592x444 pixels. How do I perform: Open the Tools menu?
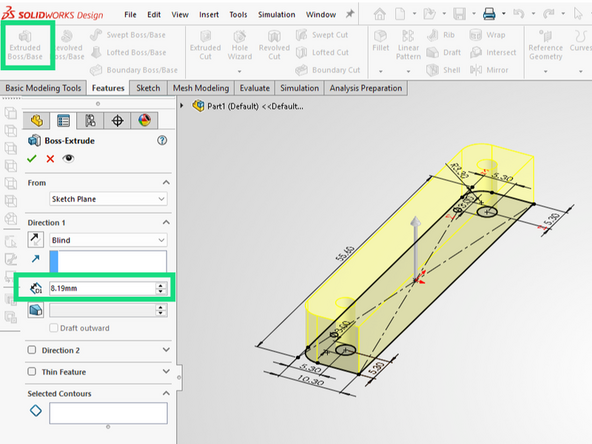coord(238,14)
